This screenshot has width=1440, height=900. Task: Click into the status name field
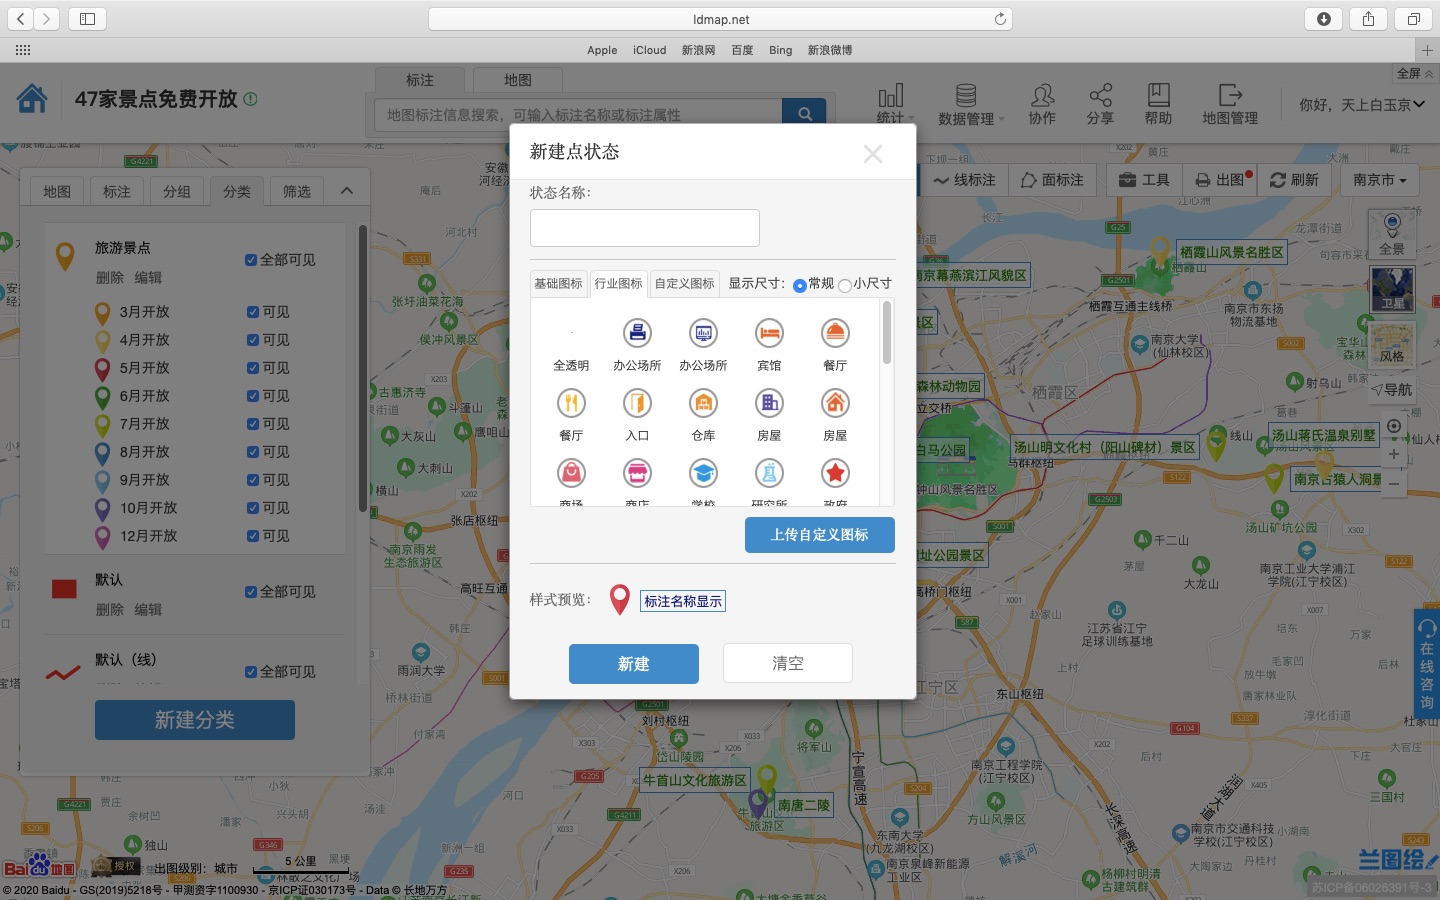point(645,228)
